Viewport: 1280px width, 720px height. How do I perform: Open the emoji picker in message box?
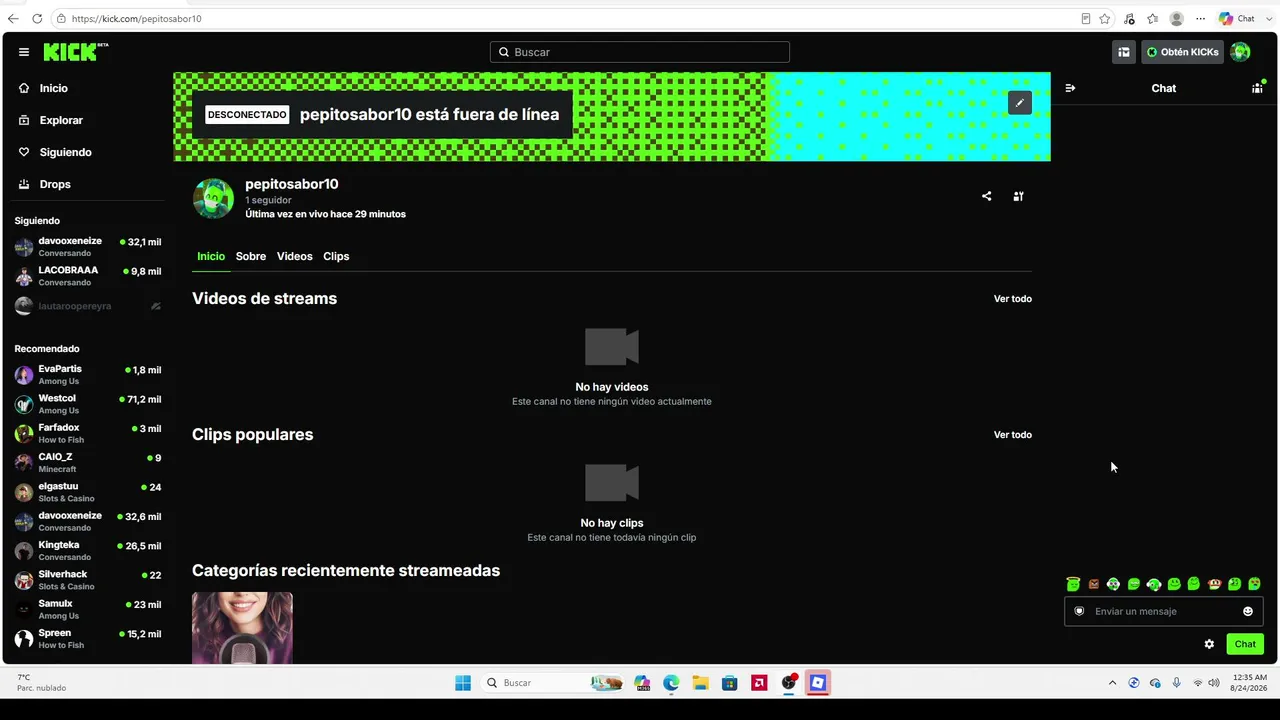pyautogui.click(x=1248, y=611)
